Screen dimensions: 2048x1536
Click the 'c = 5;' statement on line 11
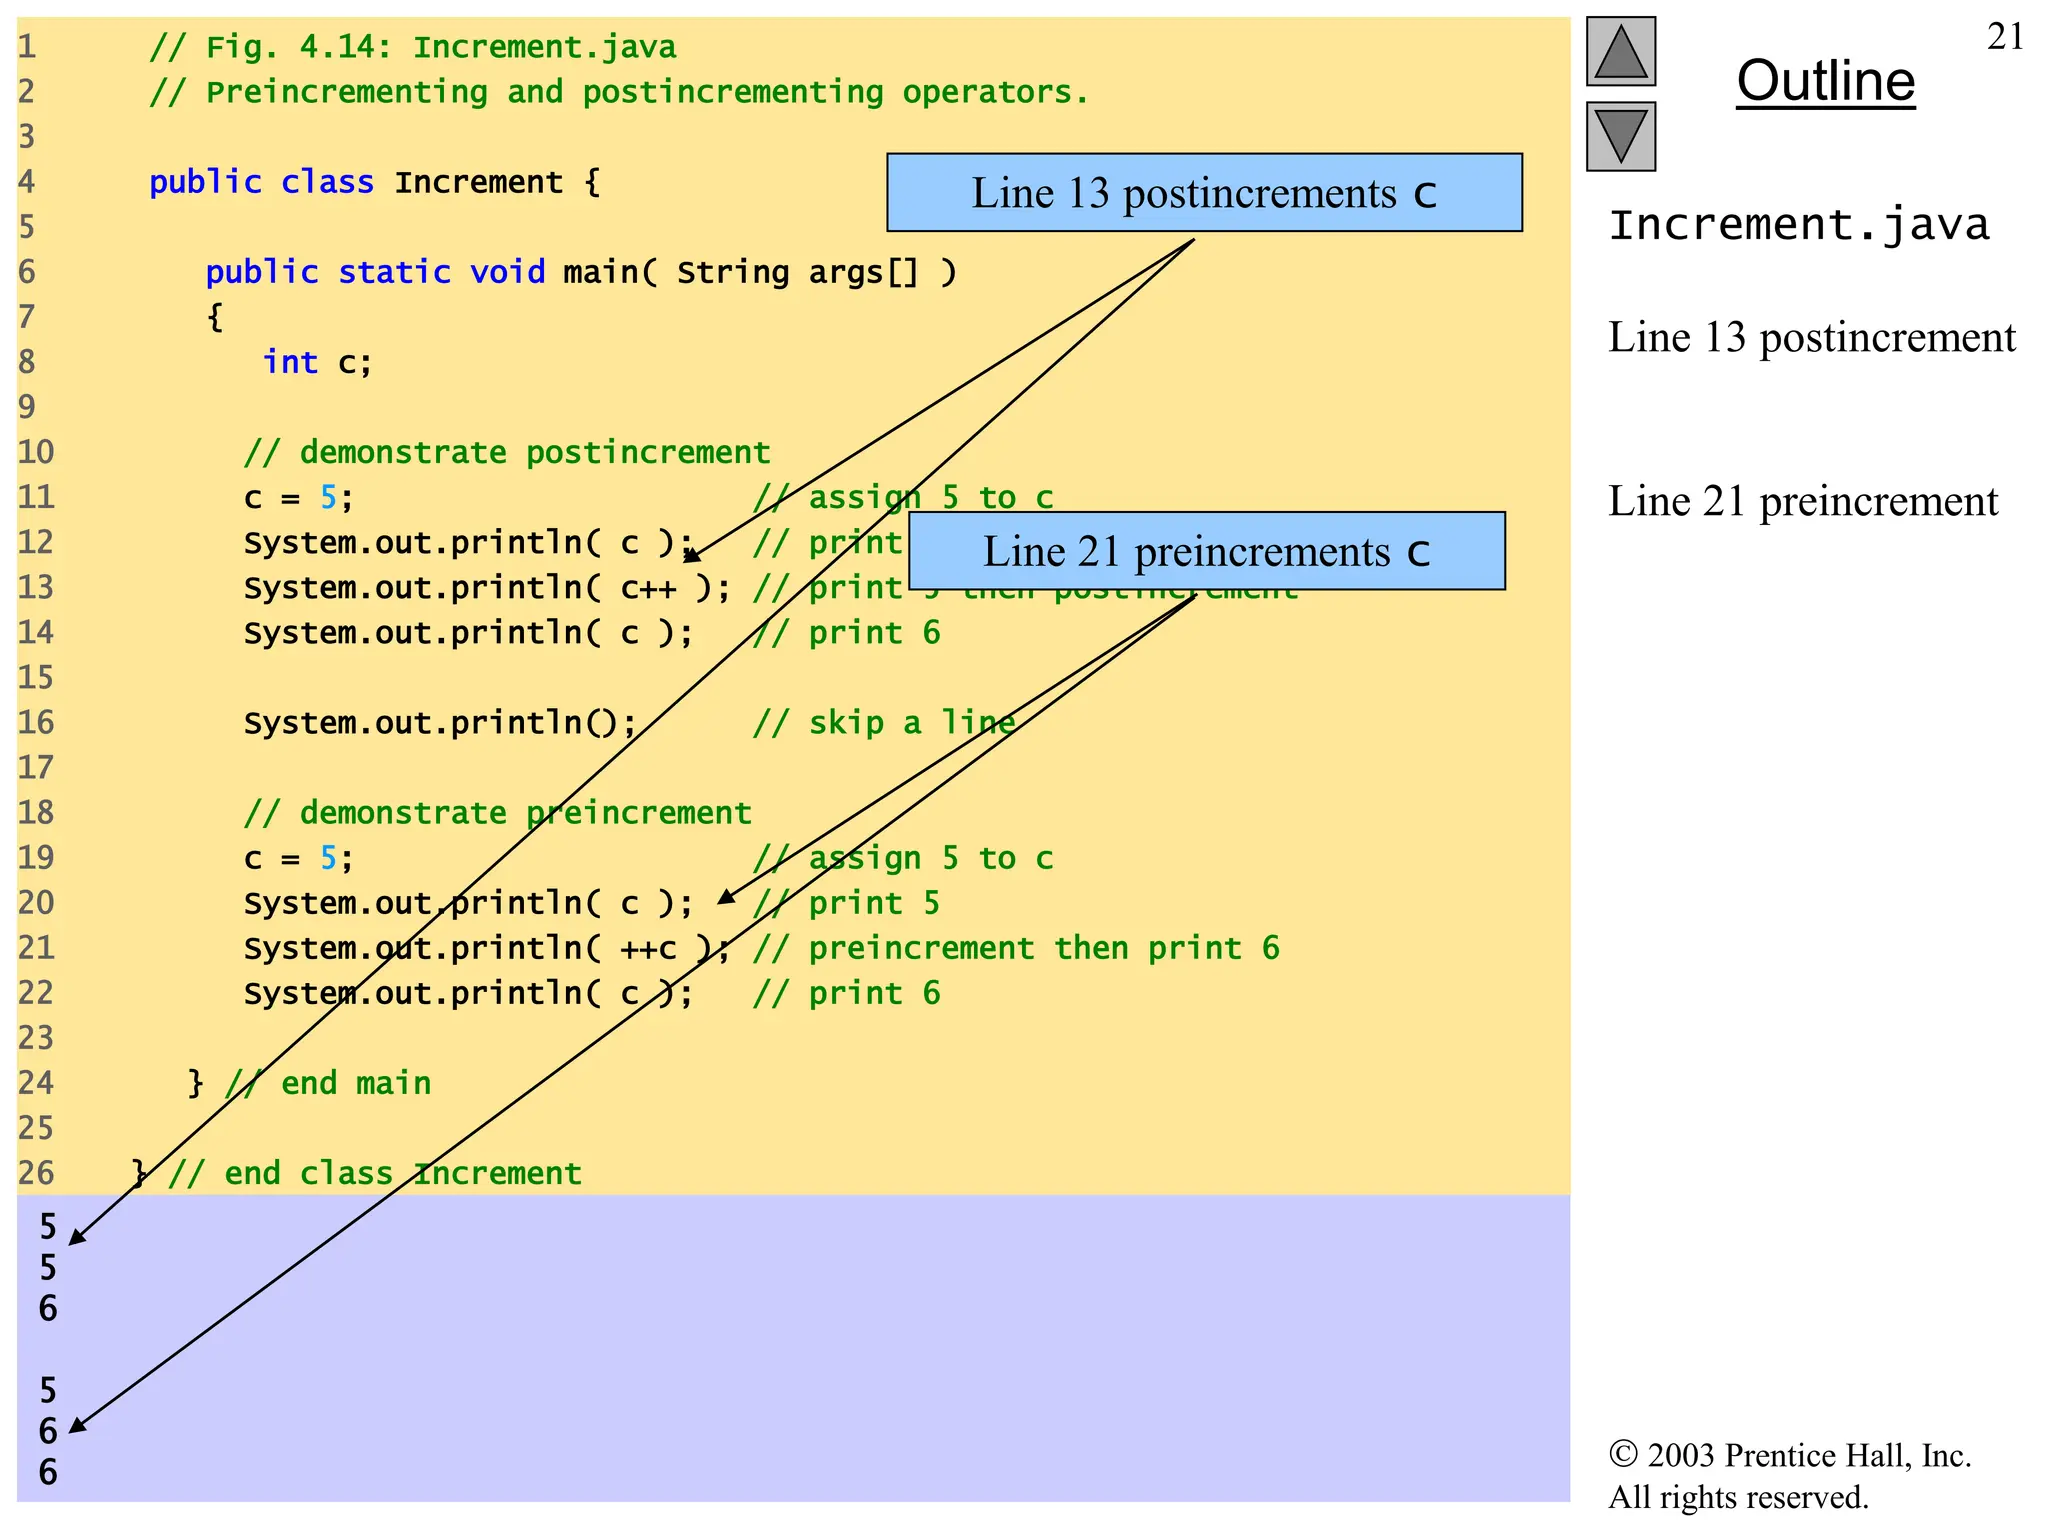[298, 497]
